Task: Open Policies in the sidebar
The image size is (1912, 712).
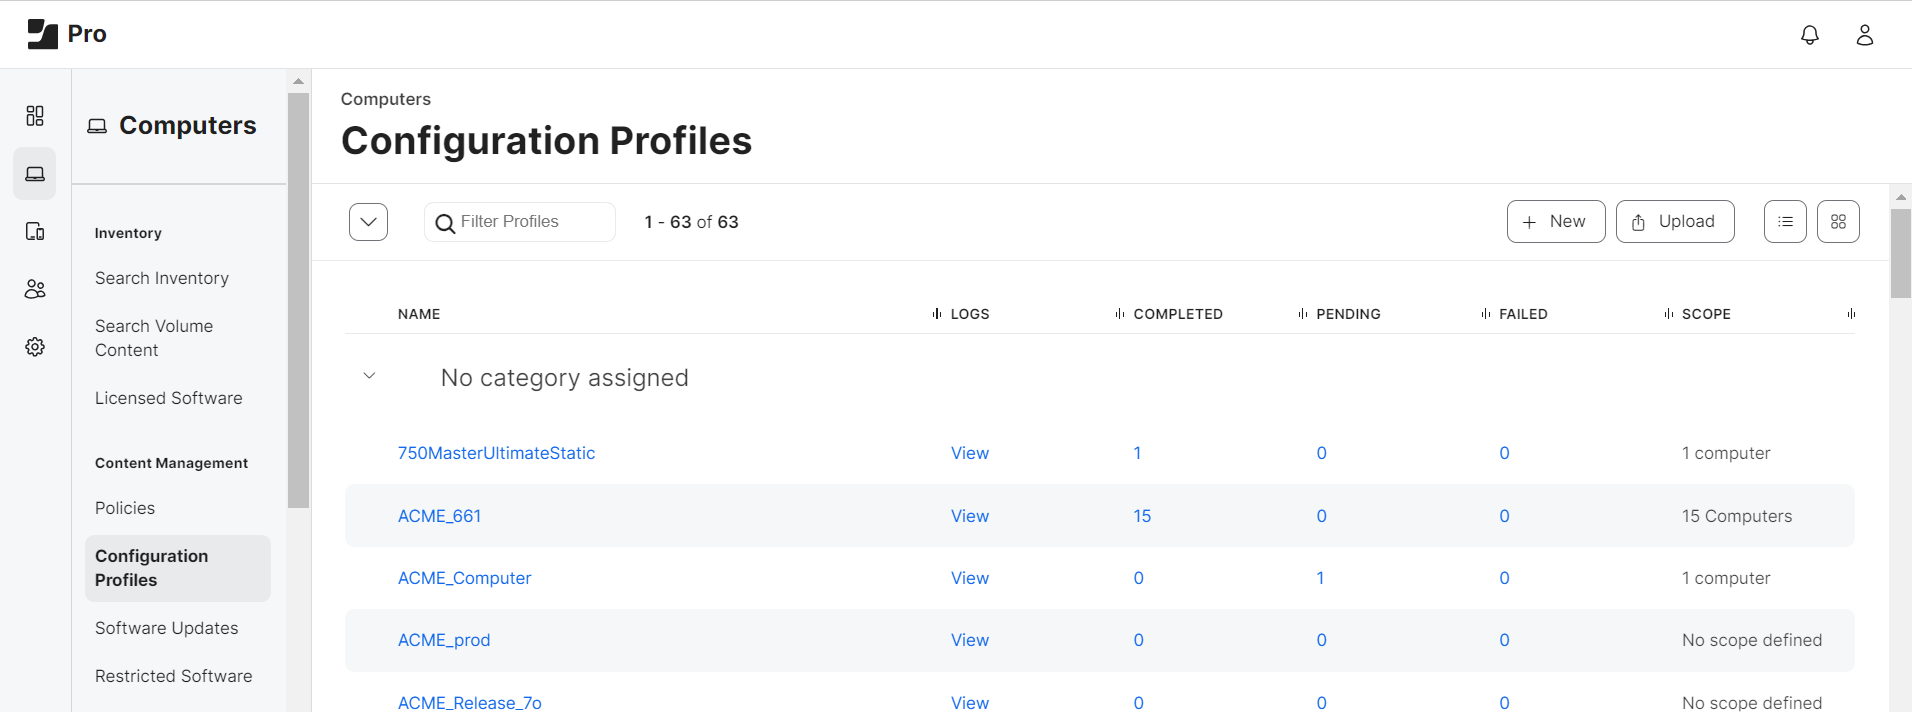Action: [x=125, y=508]
